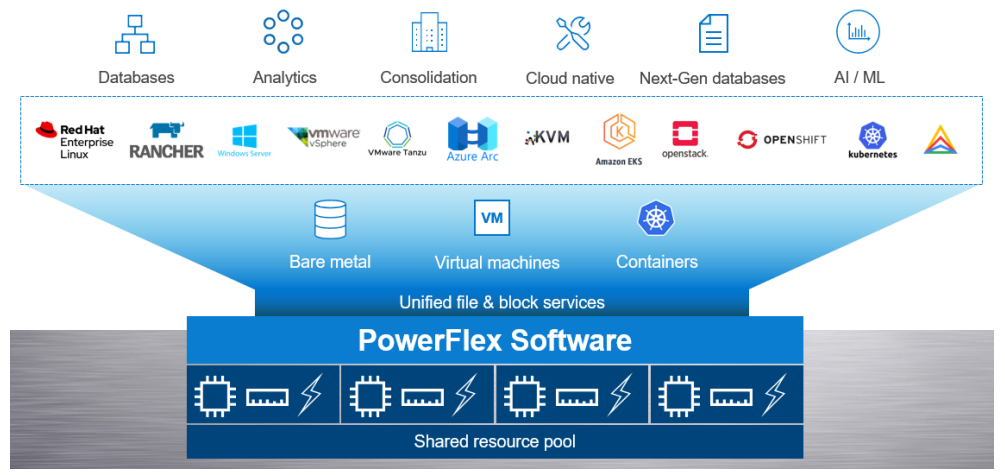Click the OpenStack logo

685,140
